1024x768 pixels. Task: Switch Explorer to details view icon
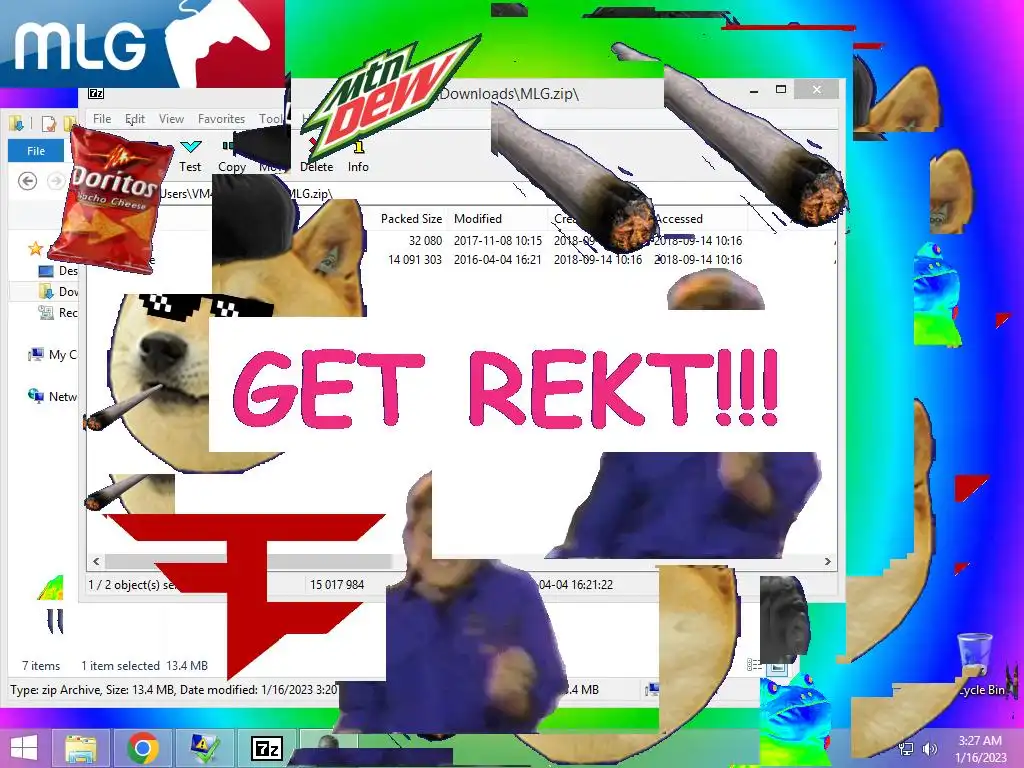[754, 665]
